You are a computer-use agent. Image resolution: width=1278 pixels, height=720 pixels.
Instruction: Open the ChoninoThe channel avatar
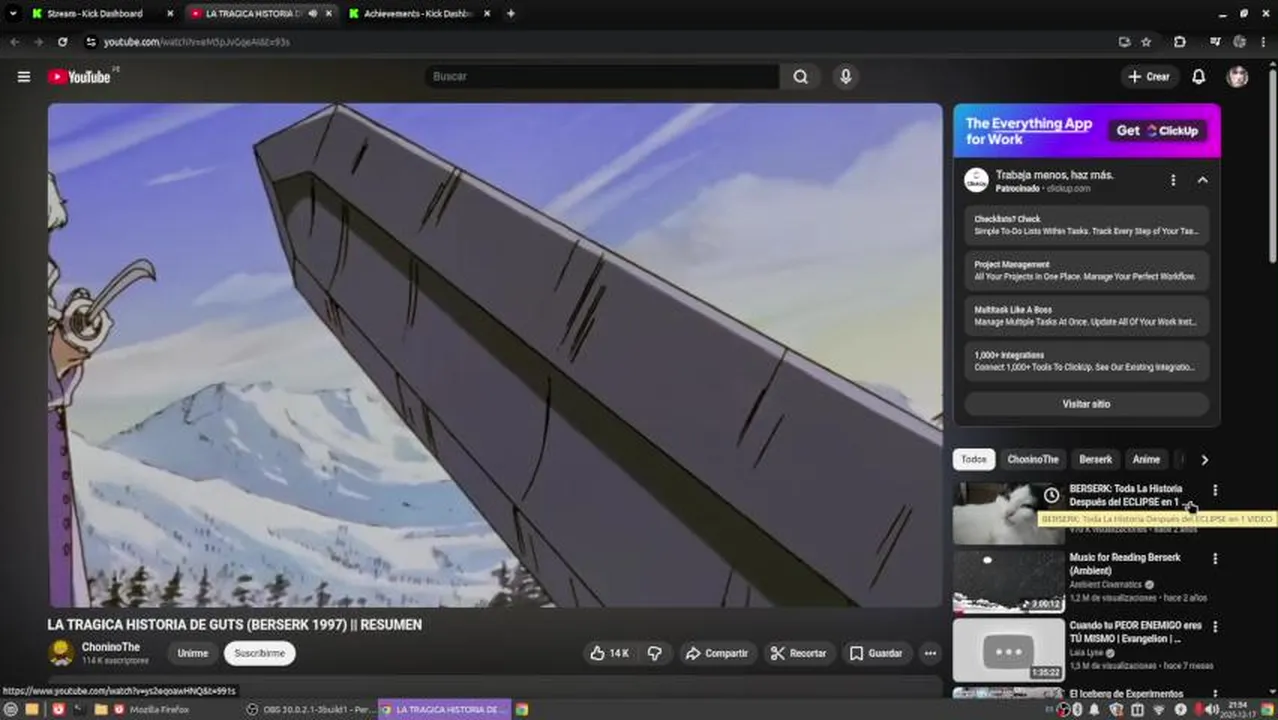[61, 653]
